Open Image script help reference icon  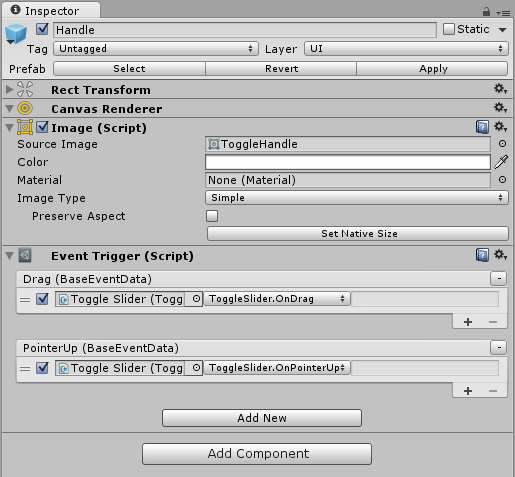point(482,127)
